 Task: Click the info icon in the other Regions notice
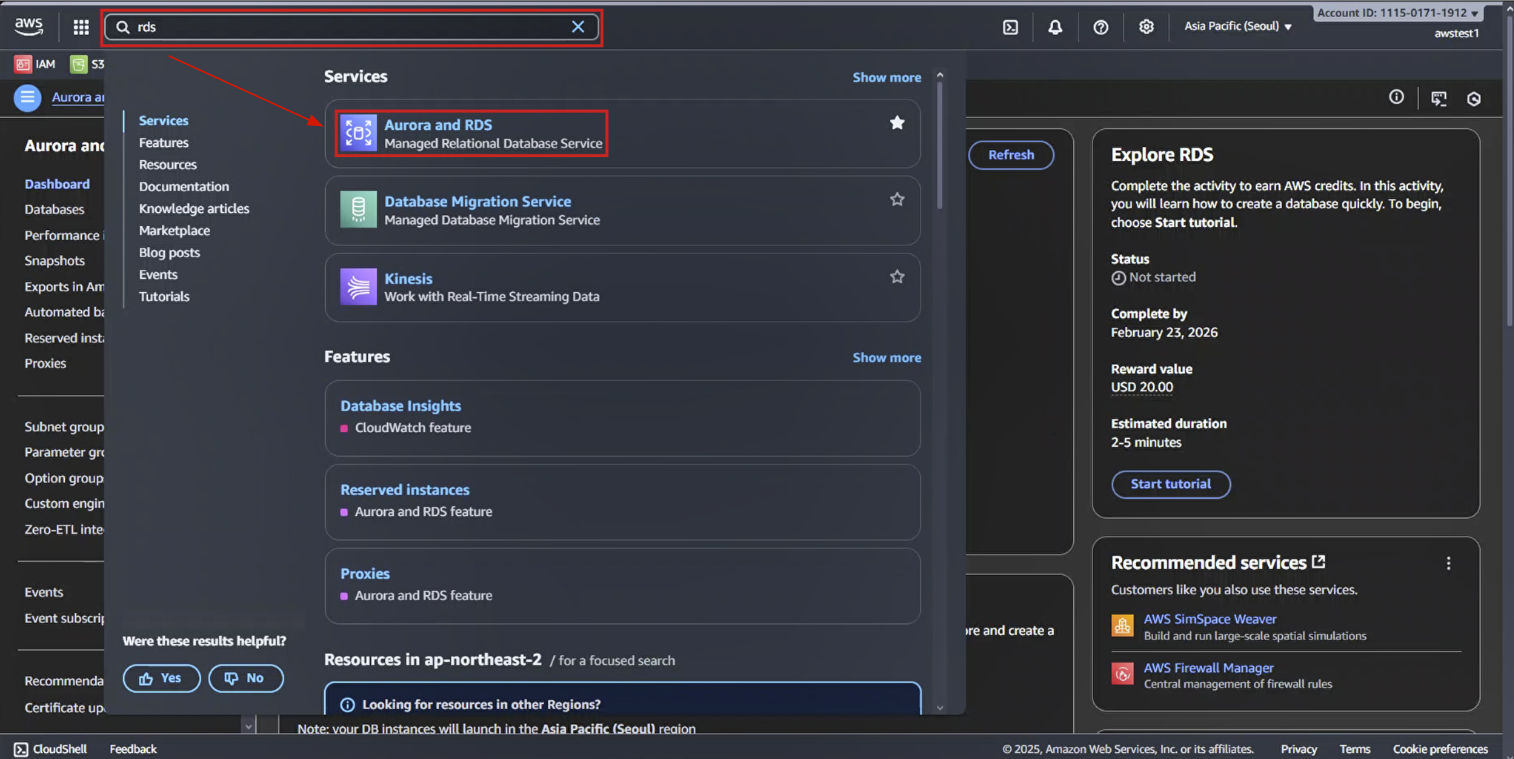(x=348, y=705)
